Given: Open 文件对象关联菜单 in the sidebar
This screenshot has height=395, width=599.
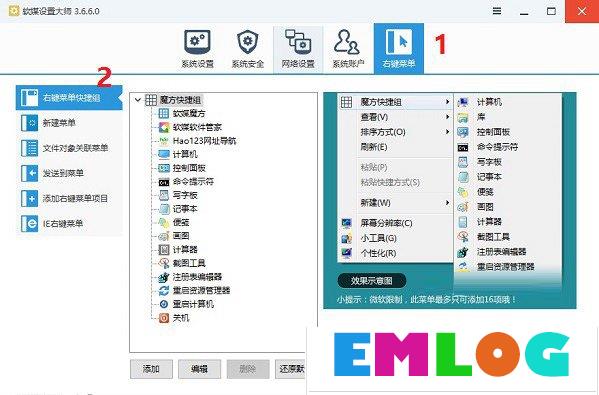Looking at the screenshot, I should [x=69, y=148].
